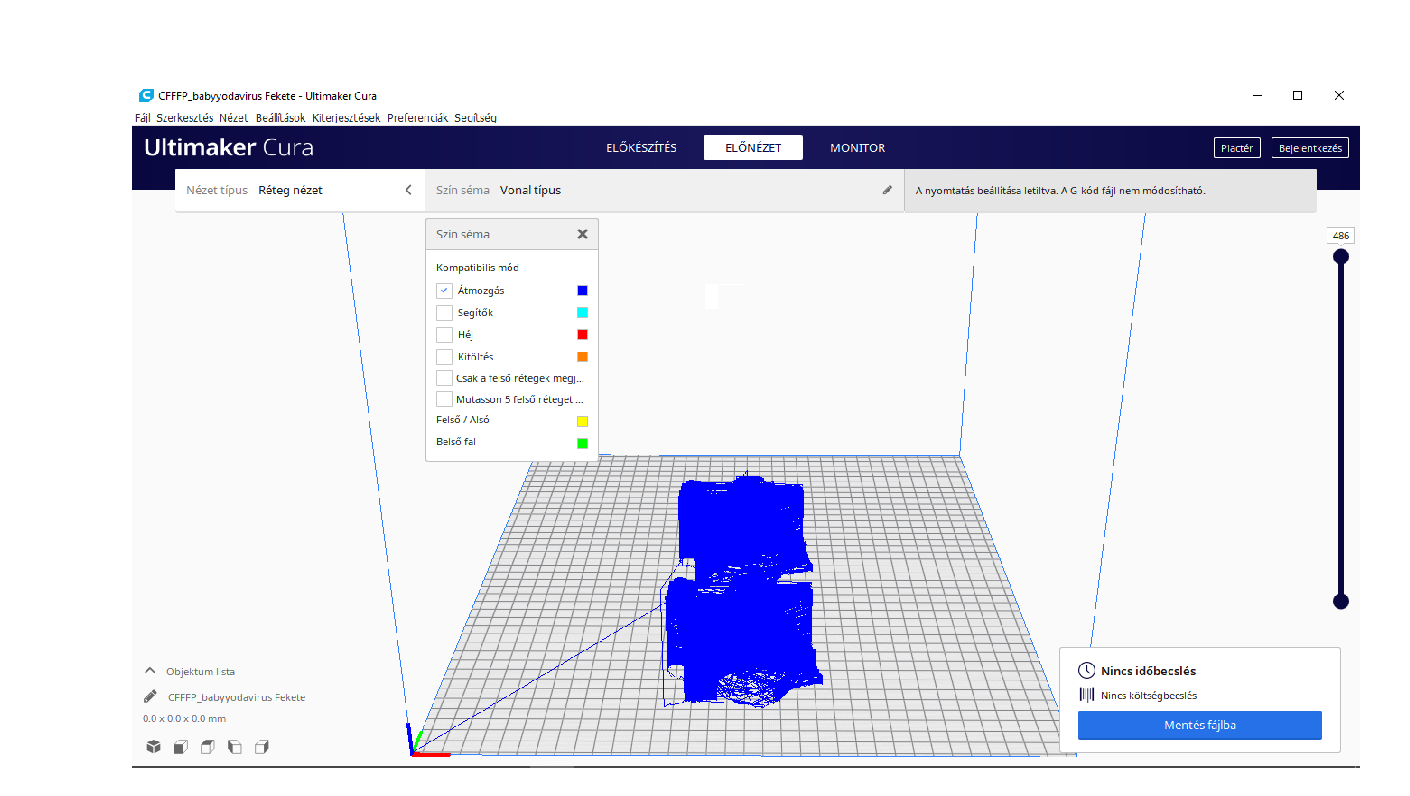Viewport: 1410px width, 796px height.
Task: Maximize the Ultimaker Cura window
Action: coord(1297,96)
